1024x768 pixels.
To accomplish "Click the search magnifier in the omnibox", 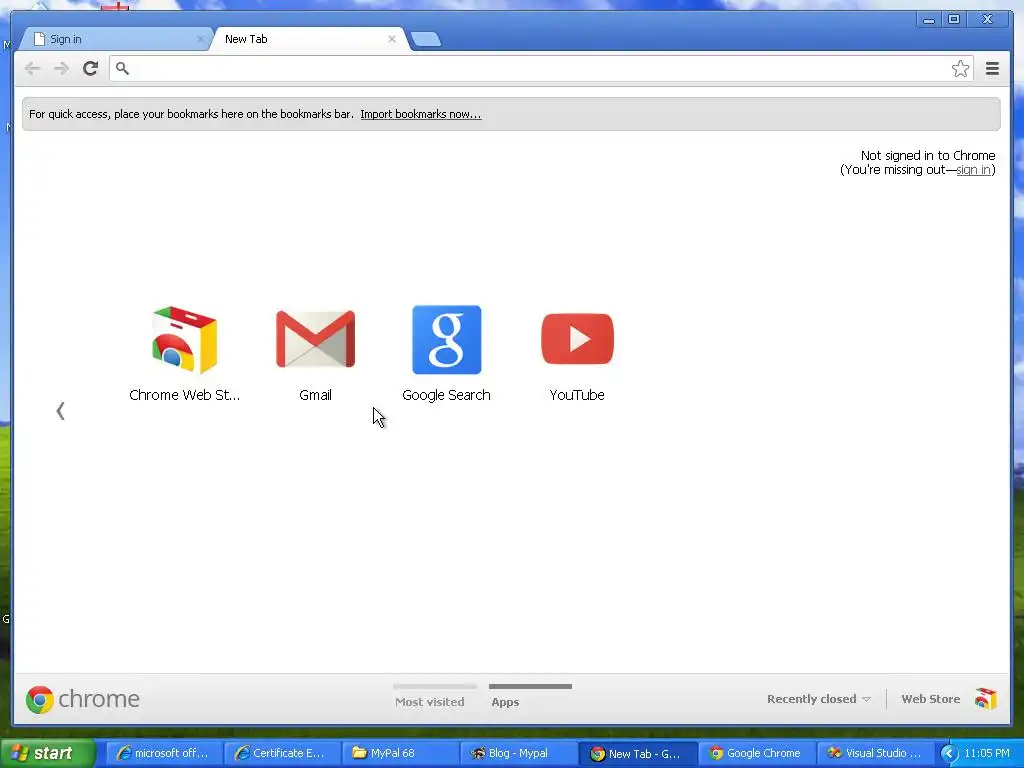I will pos(122,68).
